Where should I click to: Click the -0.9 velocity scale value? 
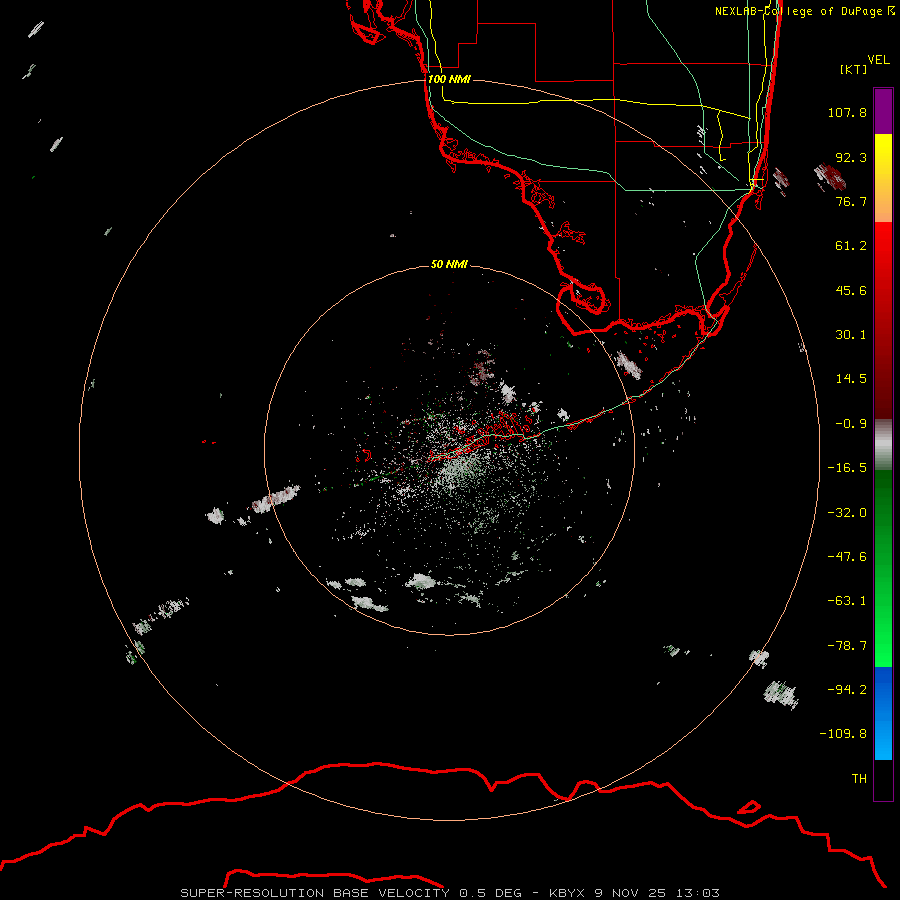[851, 424]
